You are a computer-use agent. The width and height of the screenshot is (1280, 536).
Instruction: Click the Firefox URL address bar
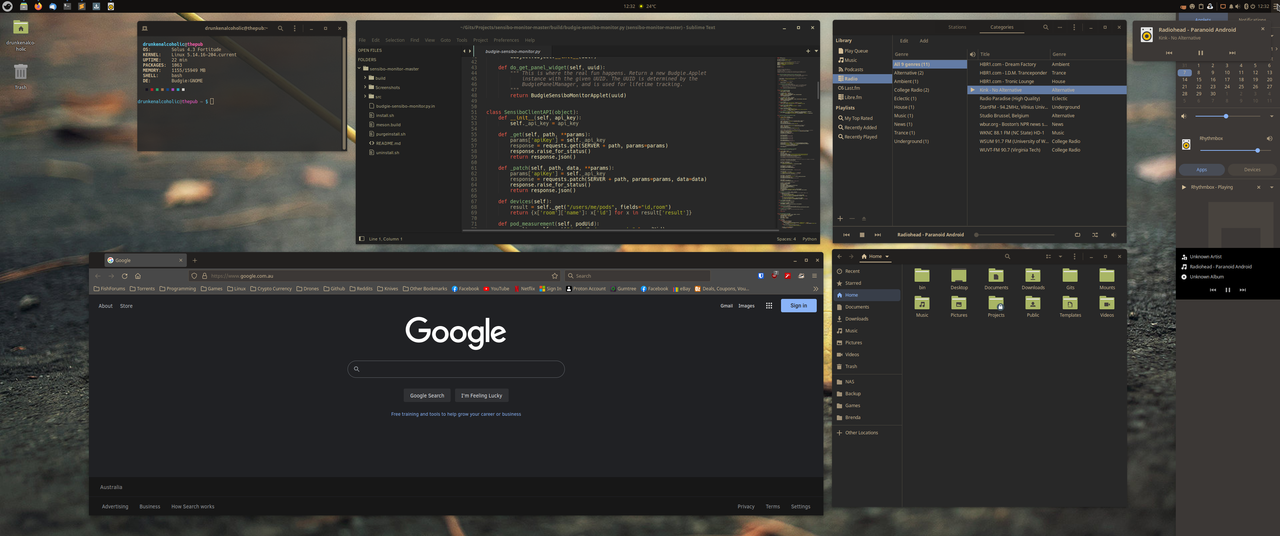[x=378, y=276]
